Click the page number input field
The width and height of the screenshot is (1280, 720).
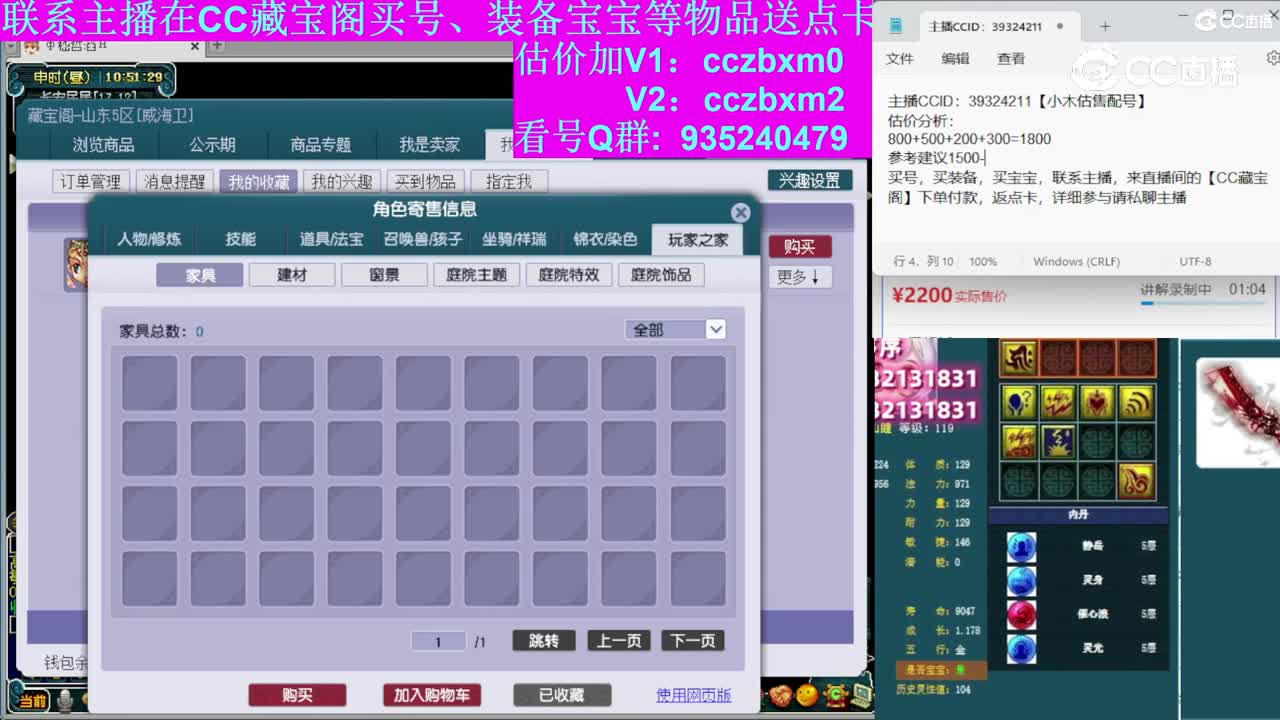[x=438, y=641]
